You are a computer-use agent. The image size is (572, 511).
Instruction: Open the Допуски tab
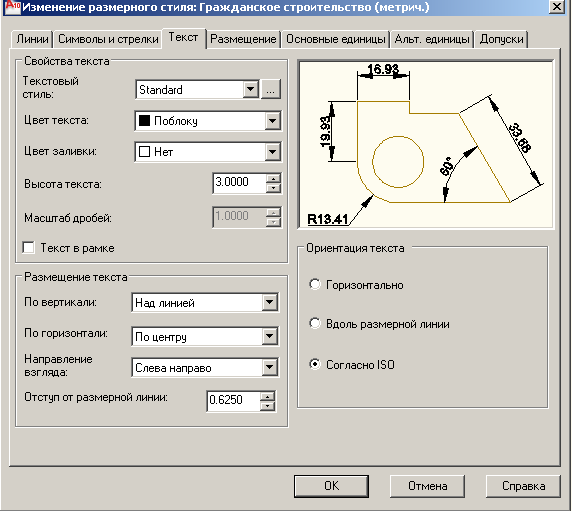[501, 39]
